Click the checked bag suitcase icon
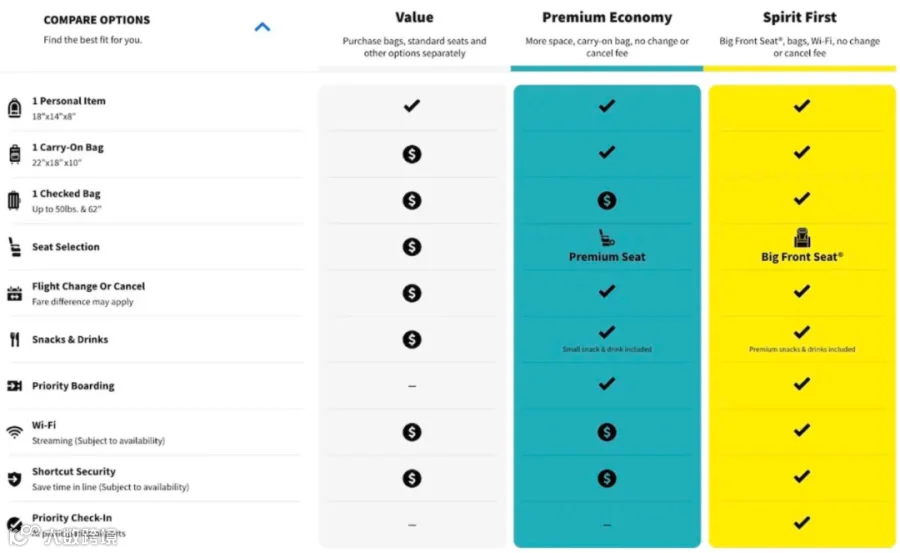 pos(14,200)
